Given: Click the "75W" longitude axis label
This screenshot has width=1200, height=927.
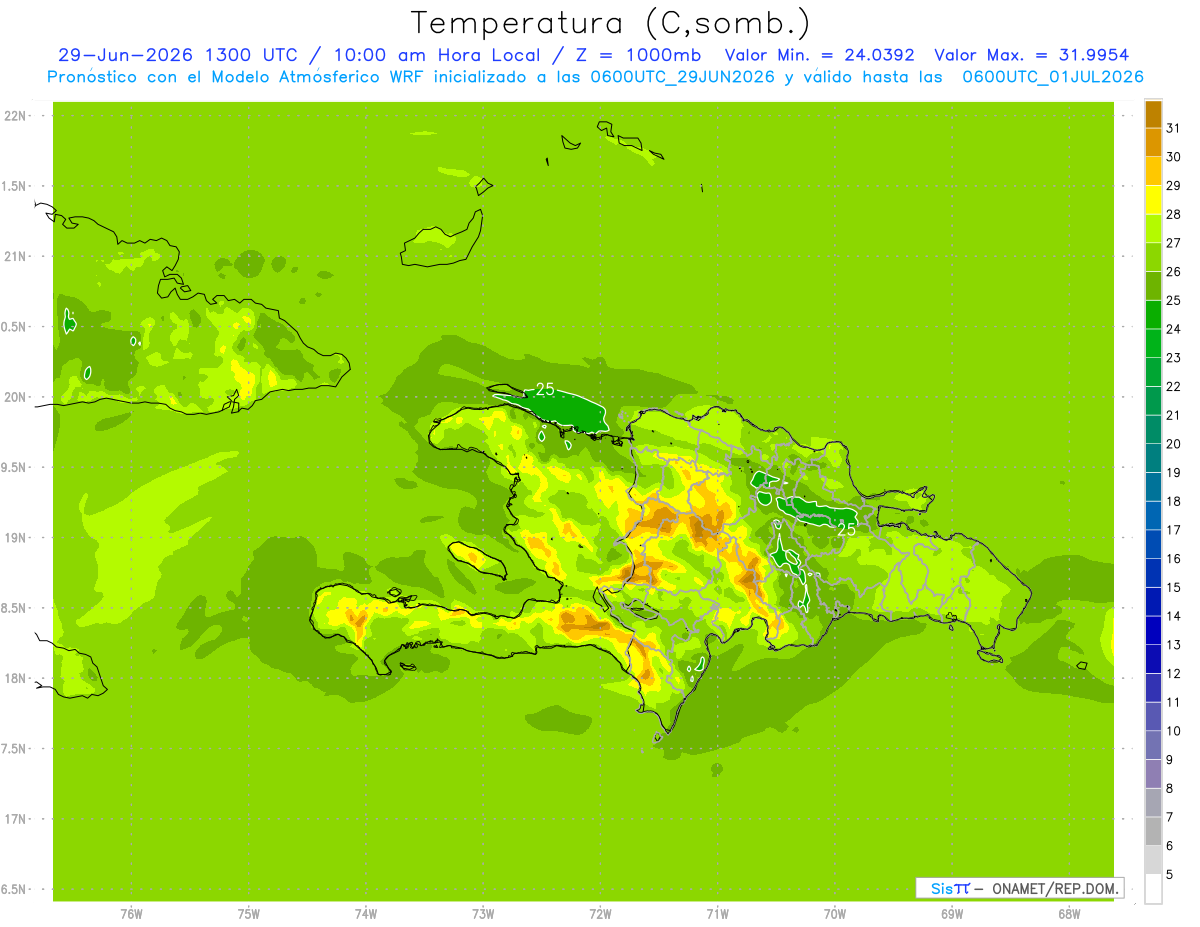Looking at the screenshot, I should tap(249, 914).
